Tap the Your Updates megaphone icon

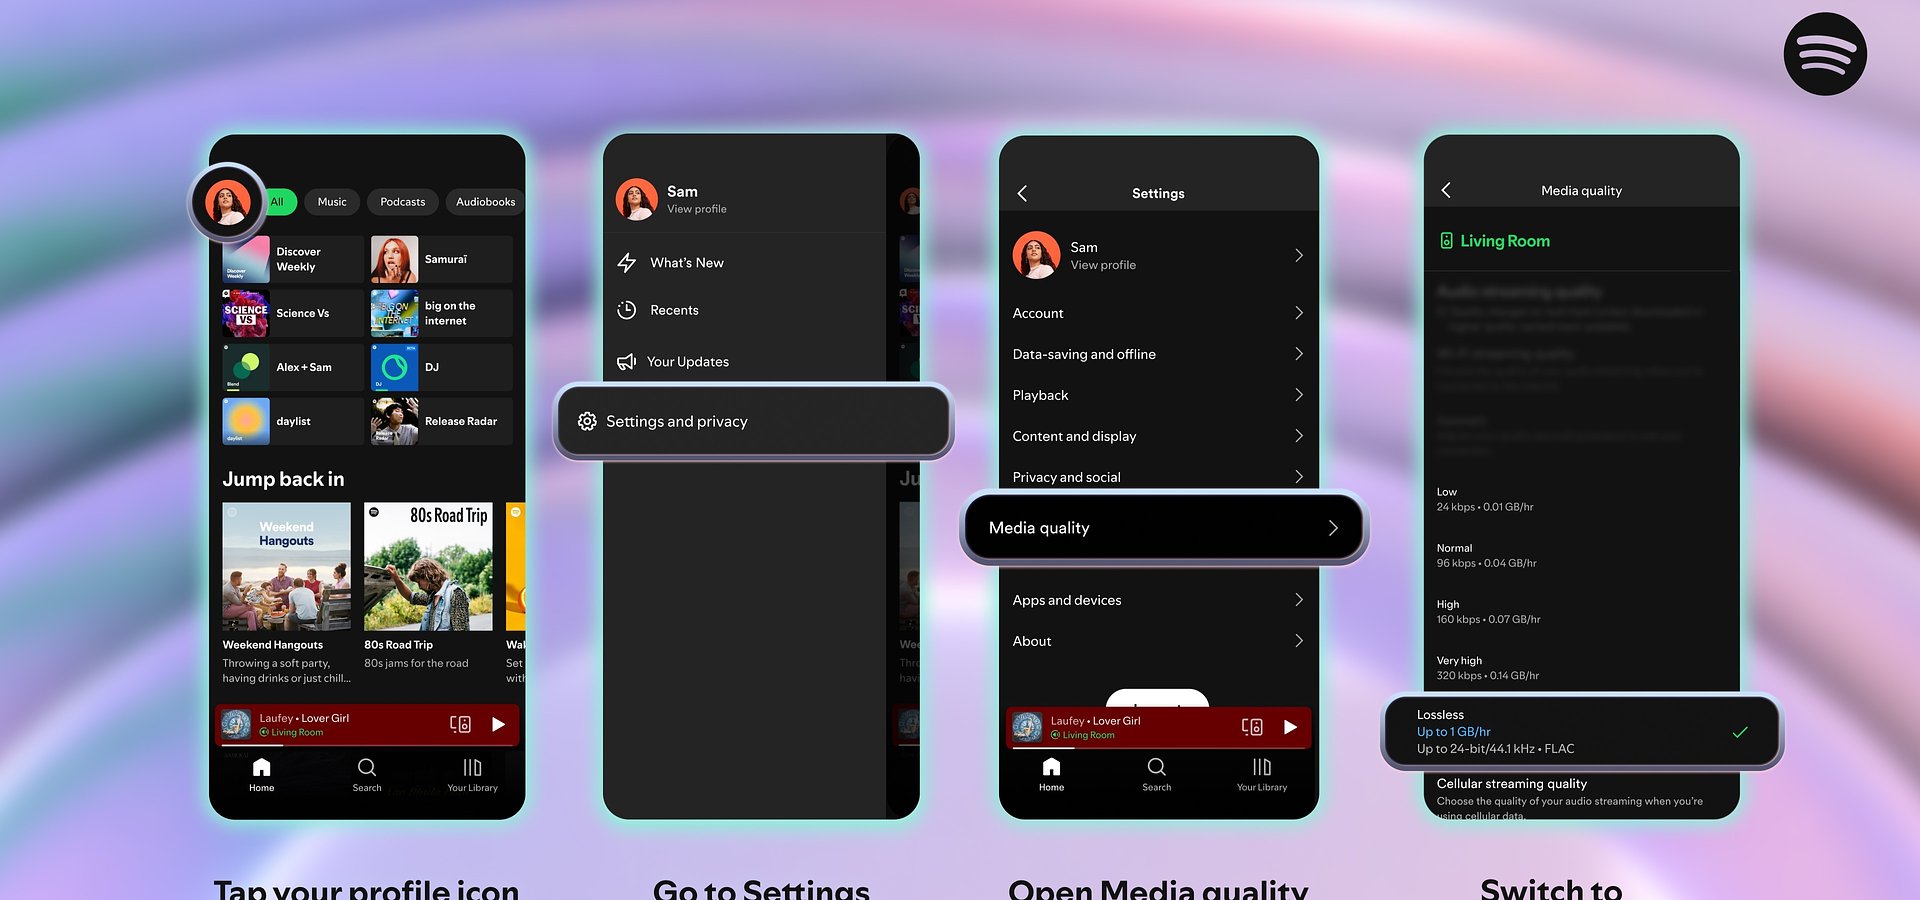pos(627,362)
